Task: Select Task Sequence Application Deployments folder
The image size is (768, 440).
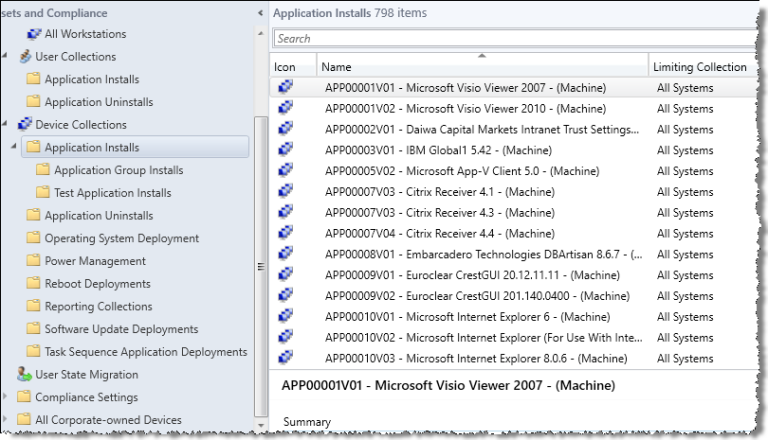Action: point(145,352)
